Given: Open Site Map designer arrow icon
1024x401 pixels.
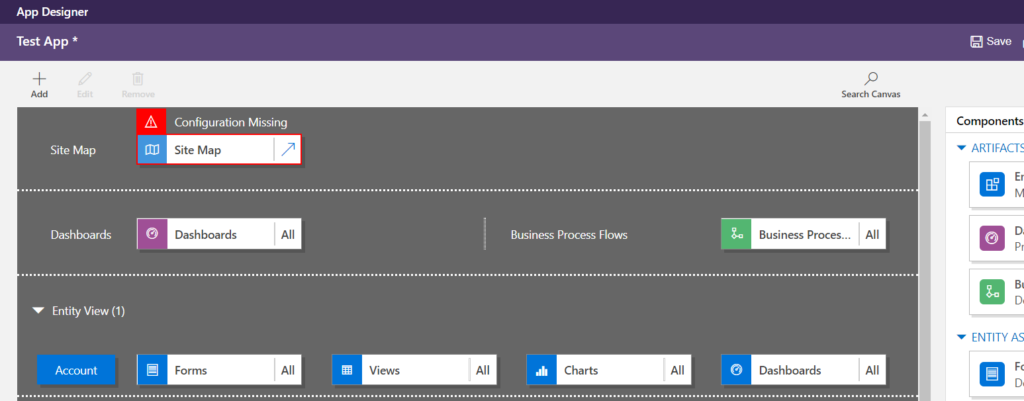Looking at the screenshot, I should [287, 150].
